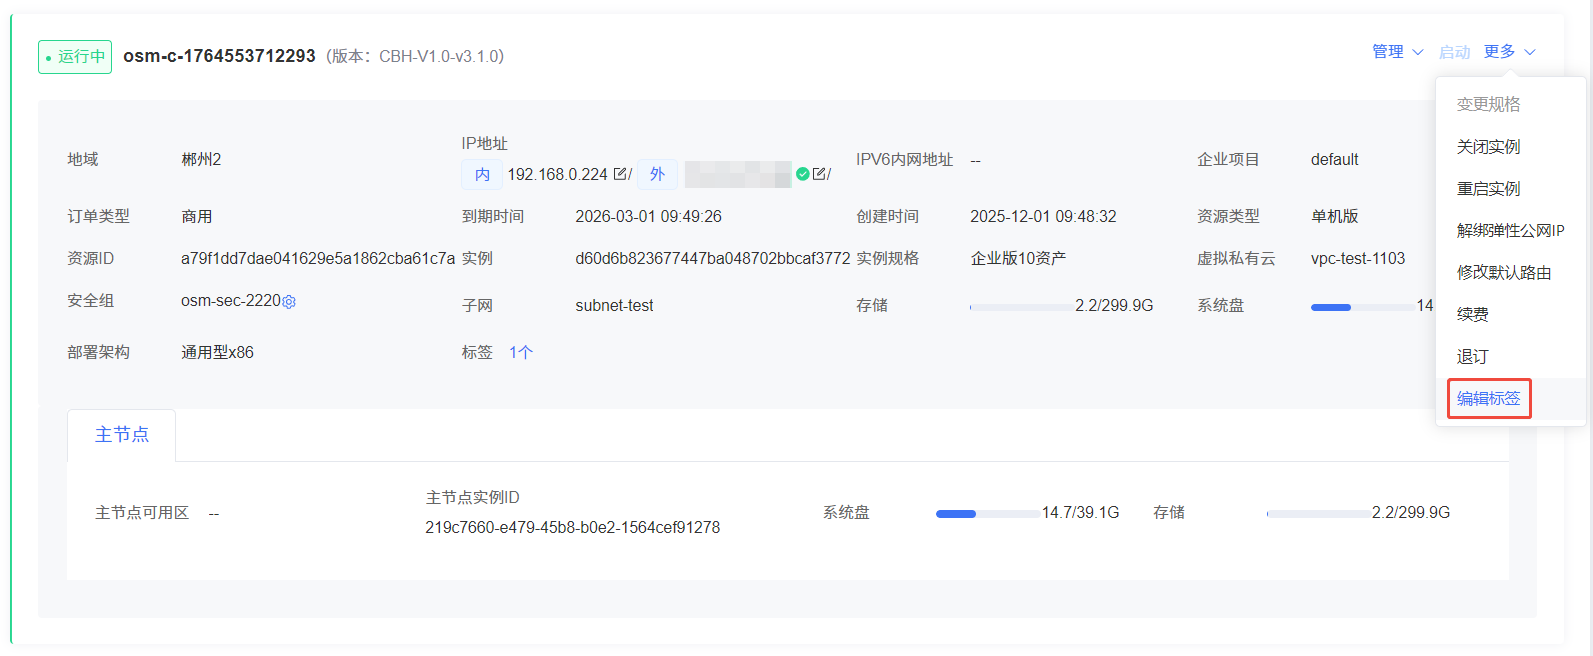1593x656 pixels.
Task: Click the edit icon beside the external IP
Action: [x=819, y=174]
